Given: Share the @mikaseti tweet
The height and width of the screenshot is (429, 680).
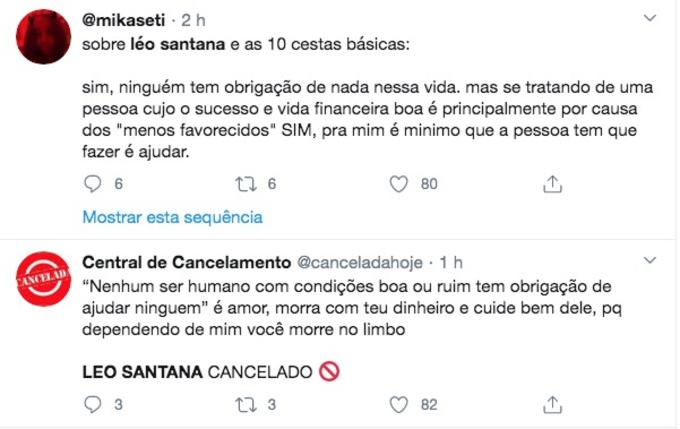Looking at the screenshot, I should (x=552, y=184).
